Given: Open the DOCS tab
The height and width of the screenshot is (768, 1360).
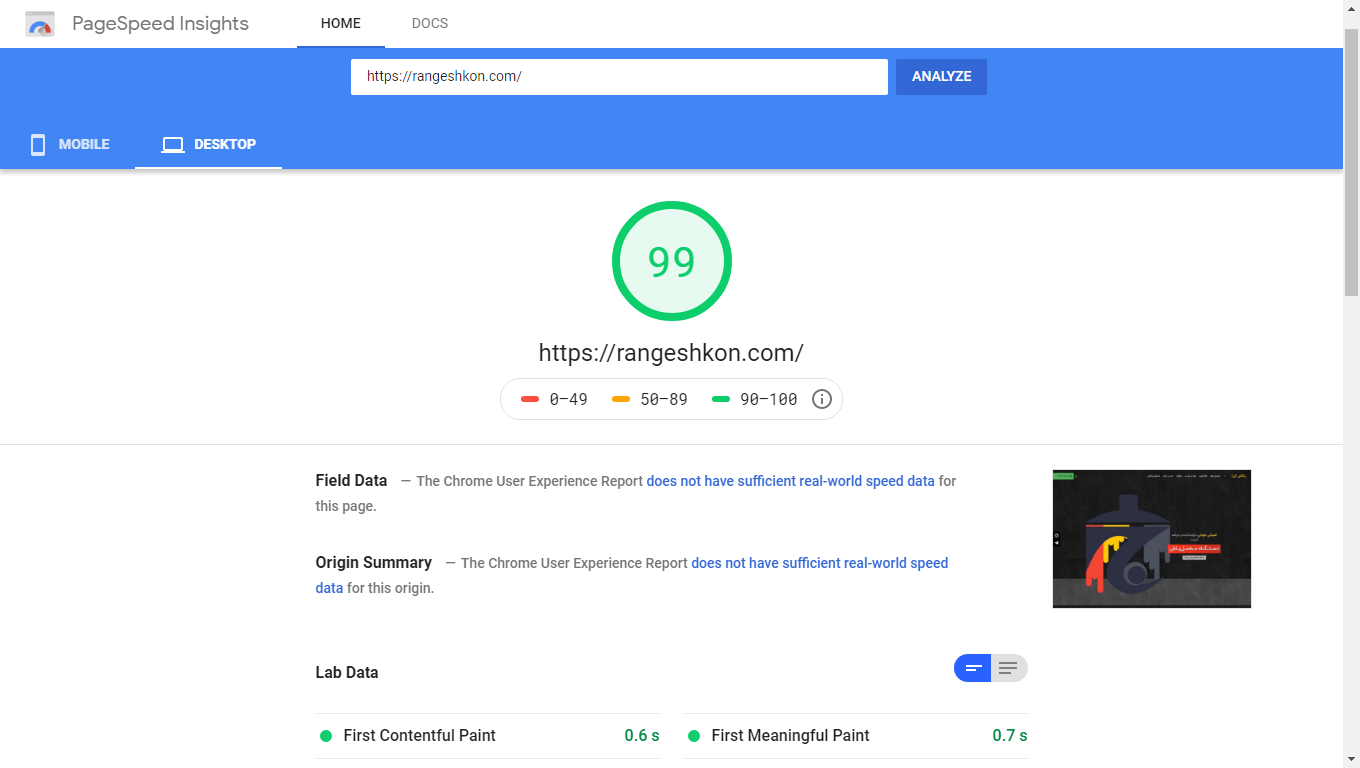Looking at the screenshot, I should (x=430, y=23).
